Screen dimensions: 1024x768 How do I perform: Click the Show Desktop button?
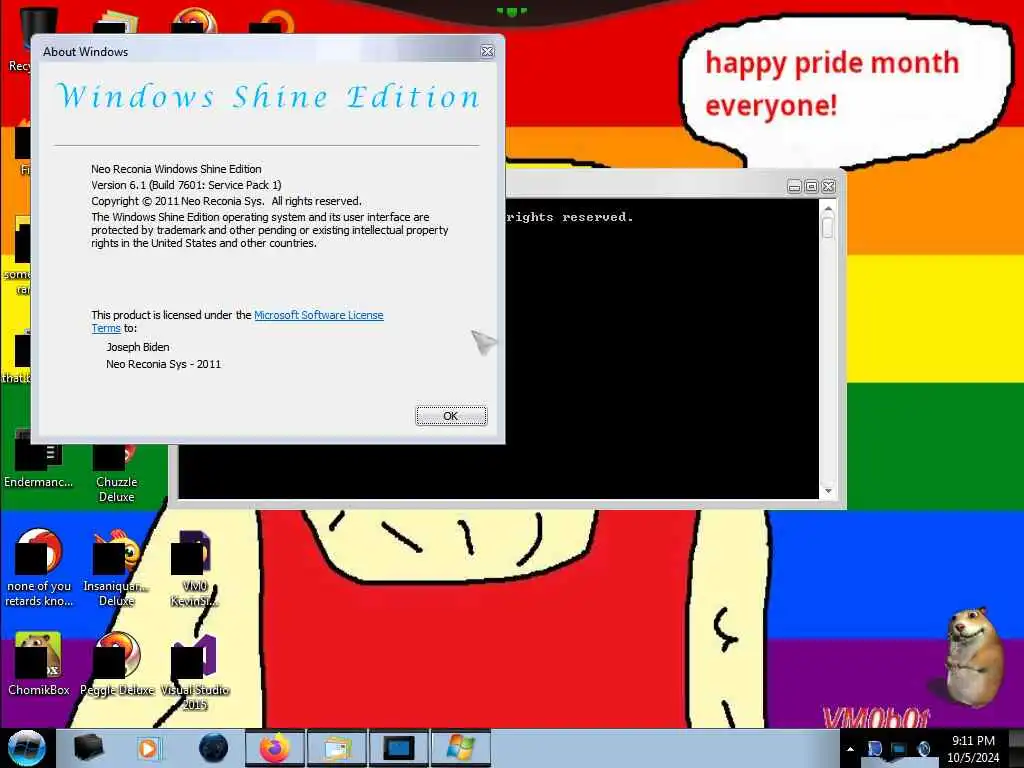pyautogui.click(x=1016, y=748)
